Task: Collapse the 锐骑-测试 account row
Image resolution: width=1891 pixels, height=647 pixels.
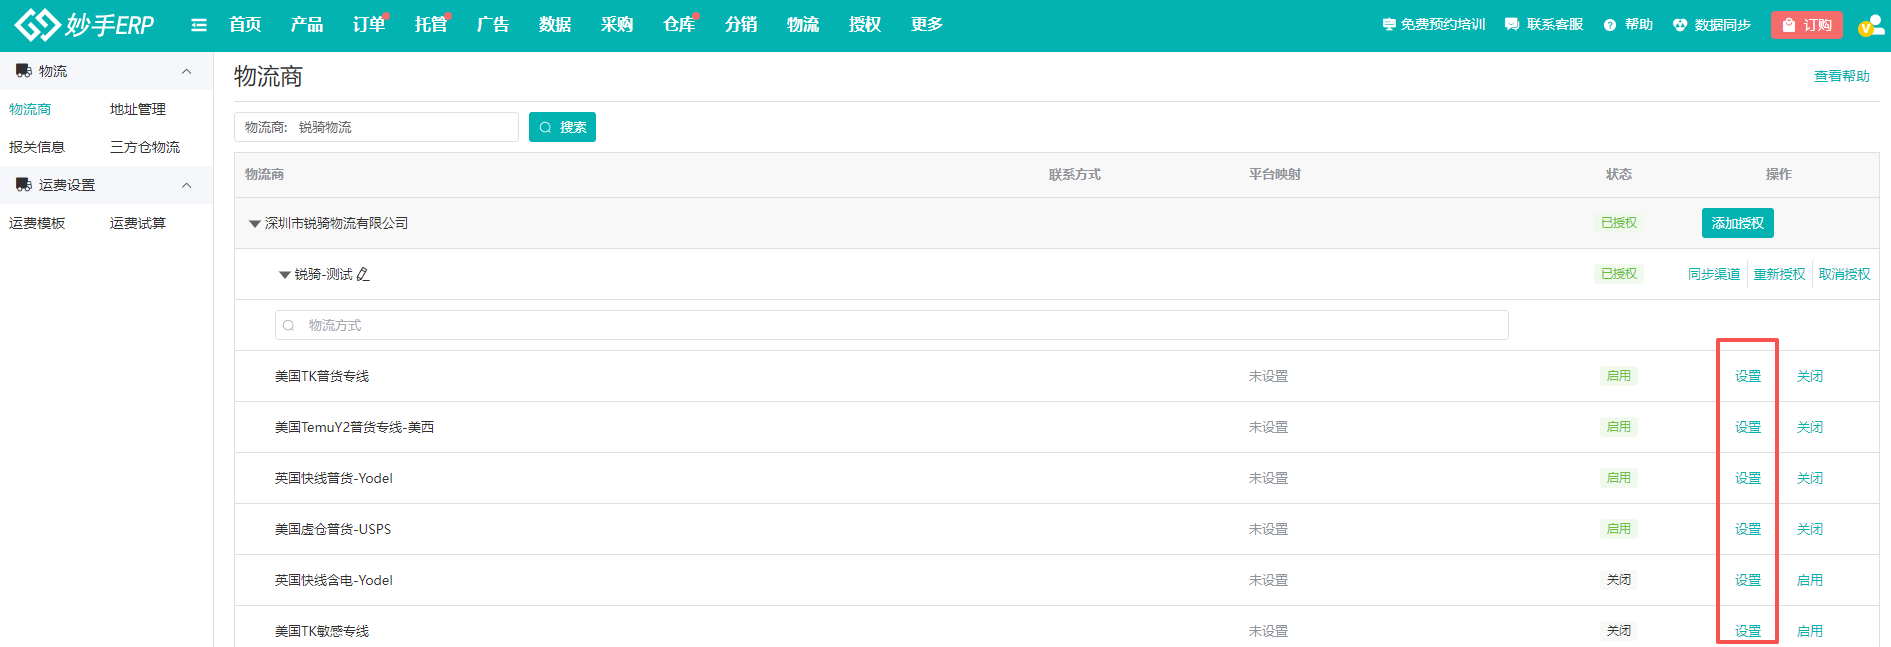Action: [x=285, y=275]
